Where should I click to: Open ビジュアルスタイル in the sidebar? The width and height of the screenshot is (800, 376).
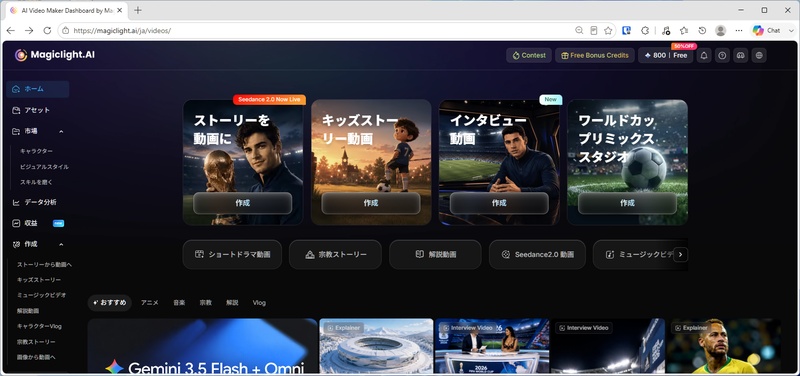pos(44,167)
